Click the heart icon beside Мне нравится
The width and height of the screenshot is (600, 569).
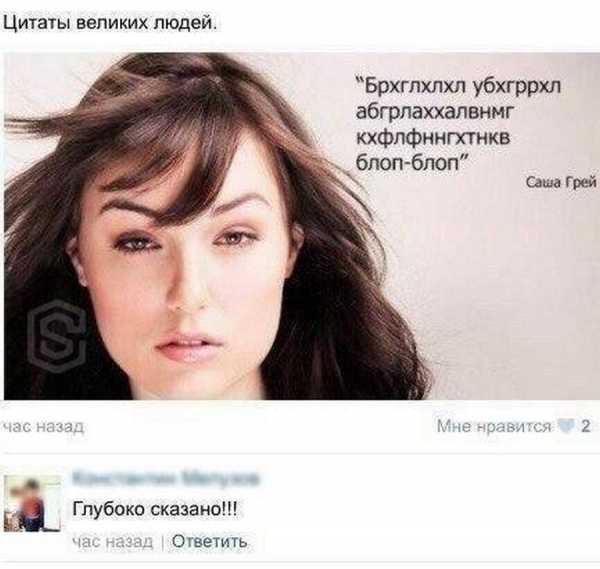click(x=567, y=426)
